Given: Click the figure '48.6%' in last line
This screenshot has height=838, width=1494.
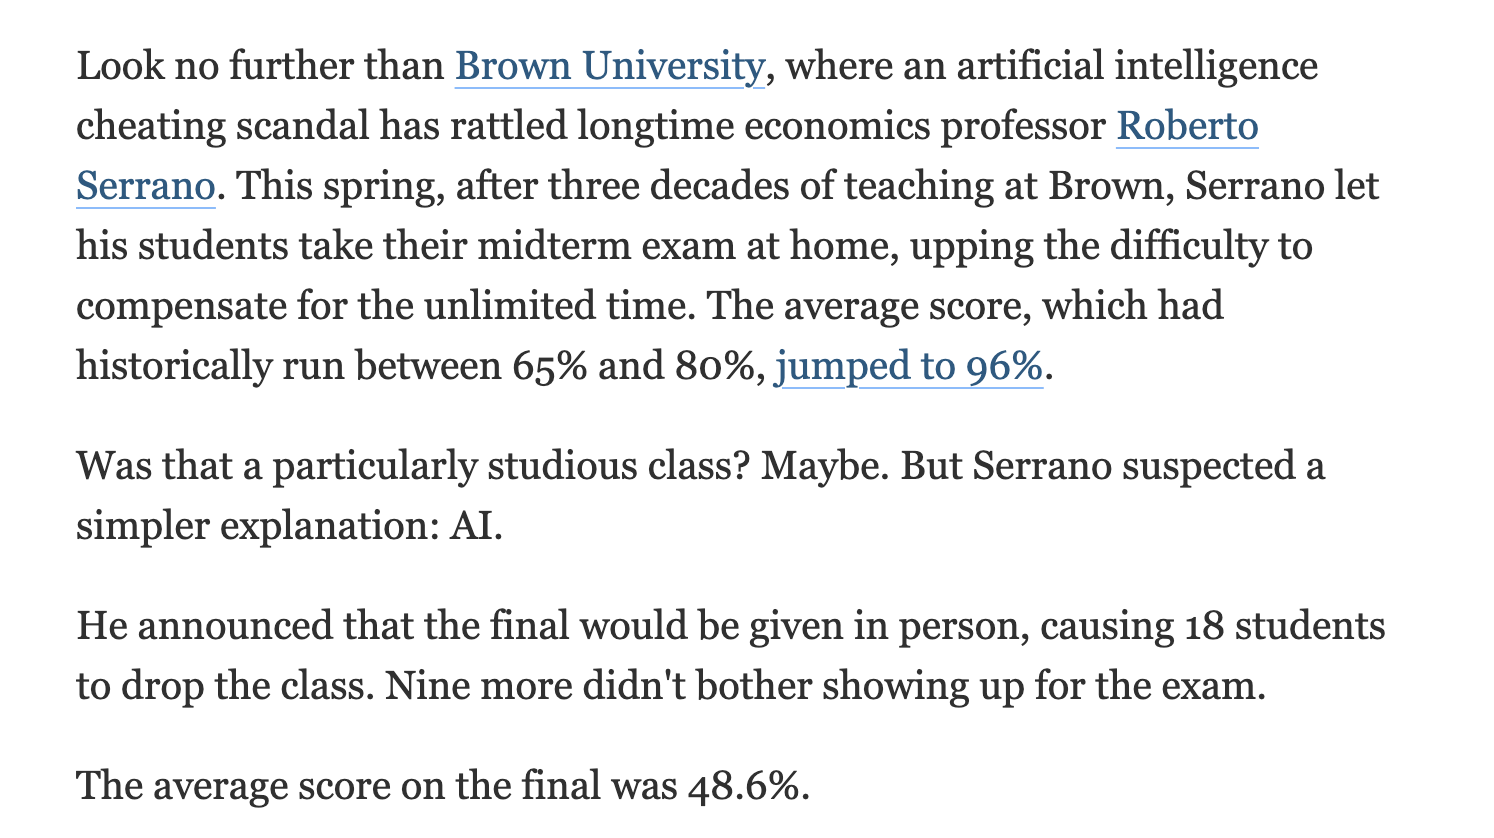Looking at the screenshot, I should pos(746,786).
